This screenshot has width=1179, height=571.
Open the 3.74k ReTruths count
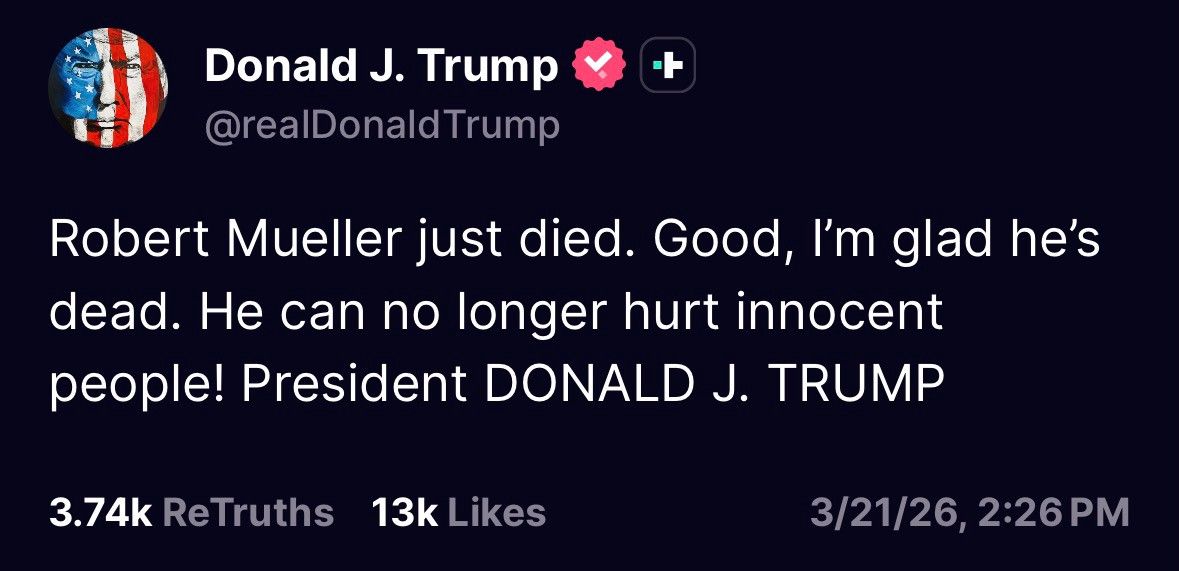tap(192, 513)
